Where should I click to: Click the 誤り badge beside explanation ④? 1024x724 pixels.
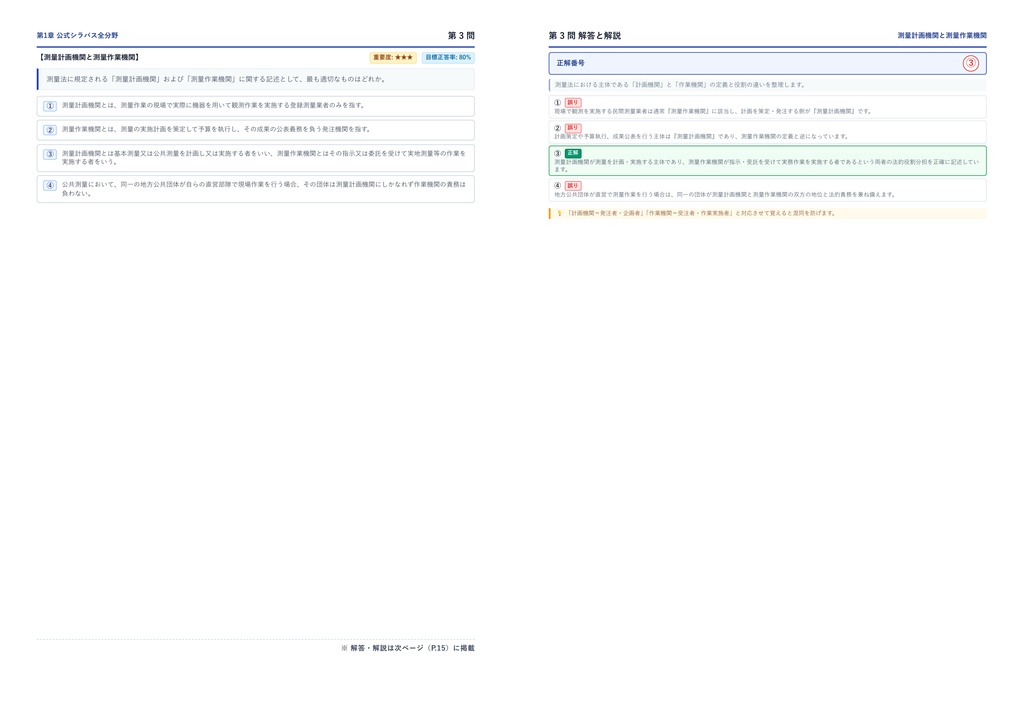click(x=573, y=186)
